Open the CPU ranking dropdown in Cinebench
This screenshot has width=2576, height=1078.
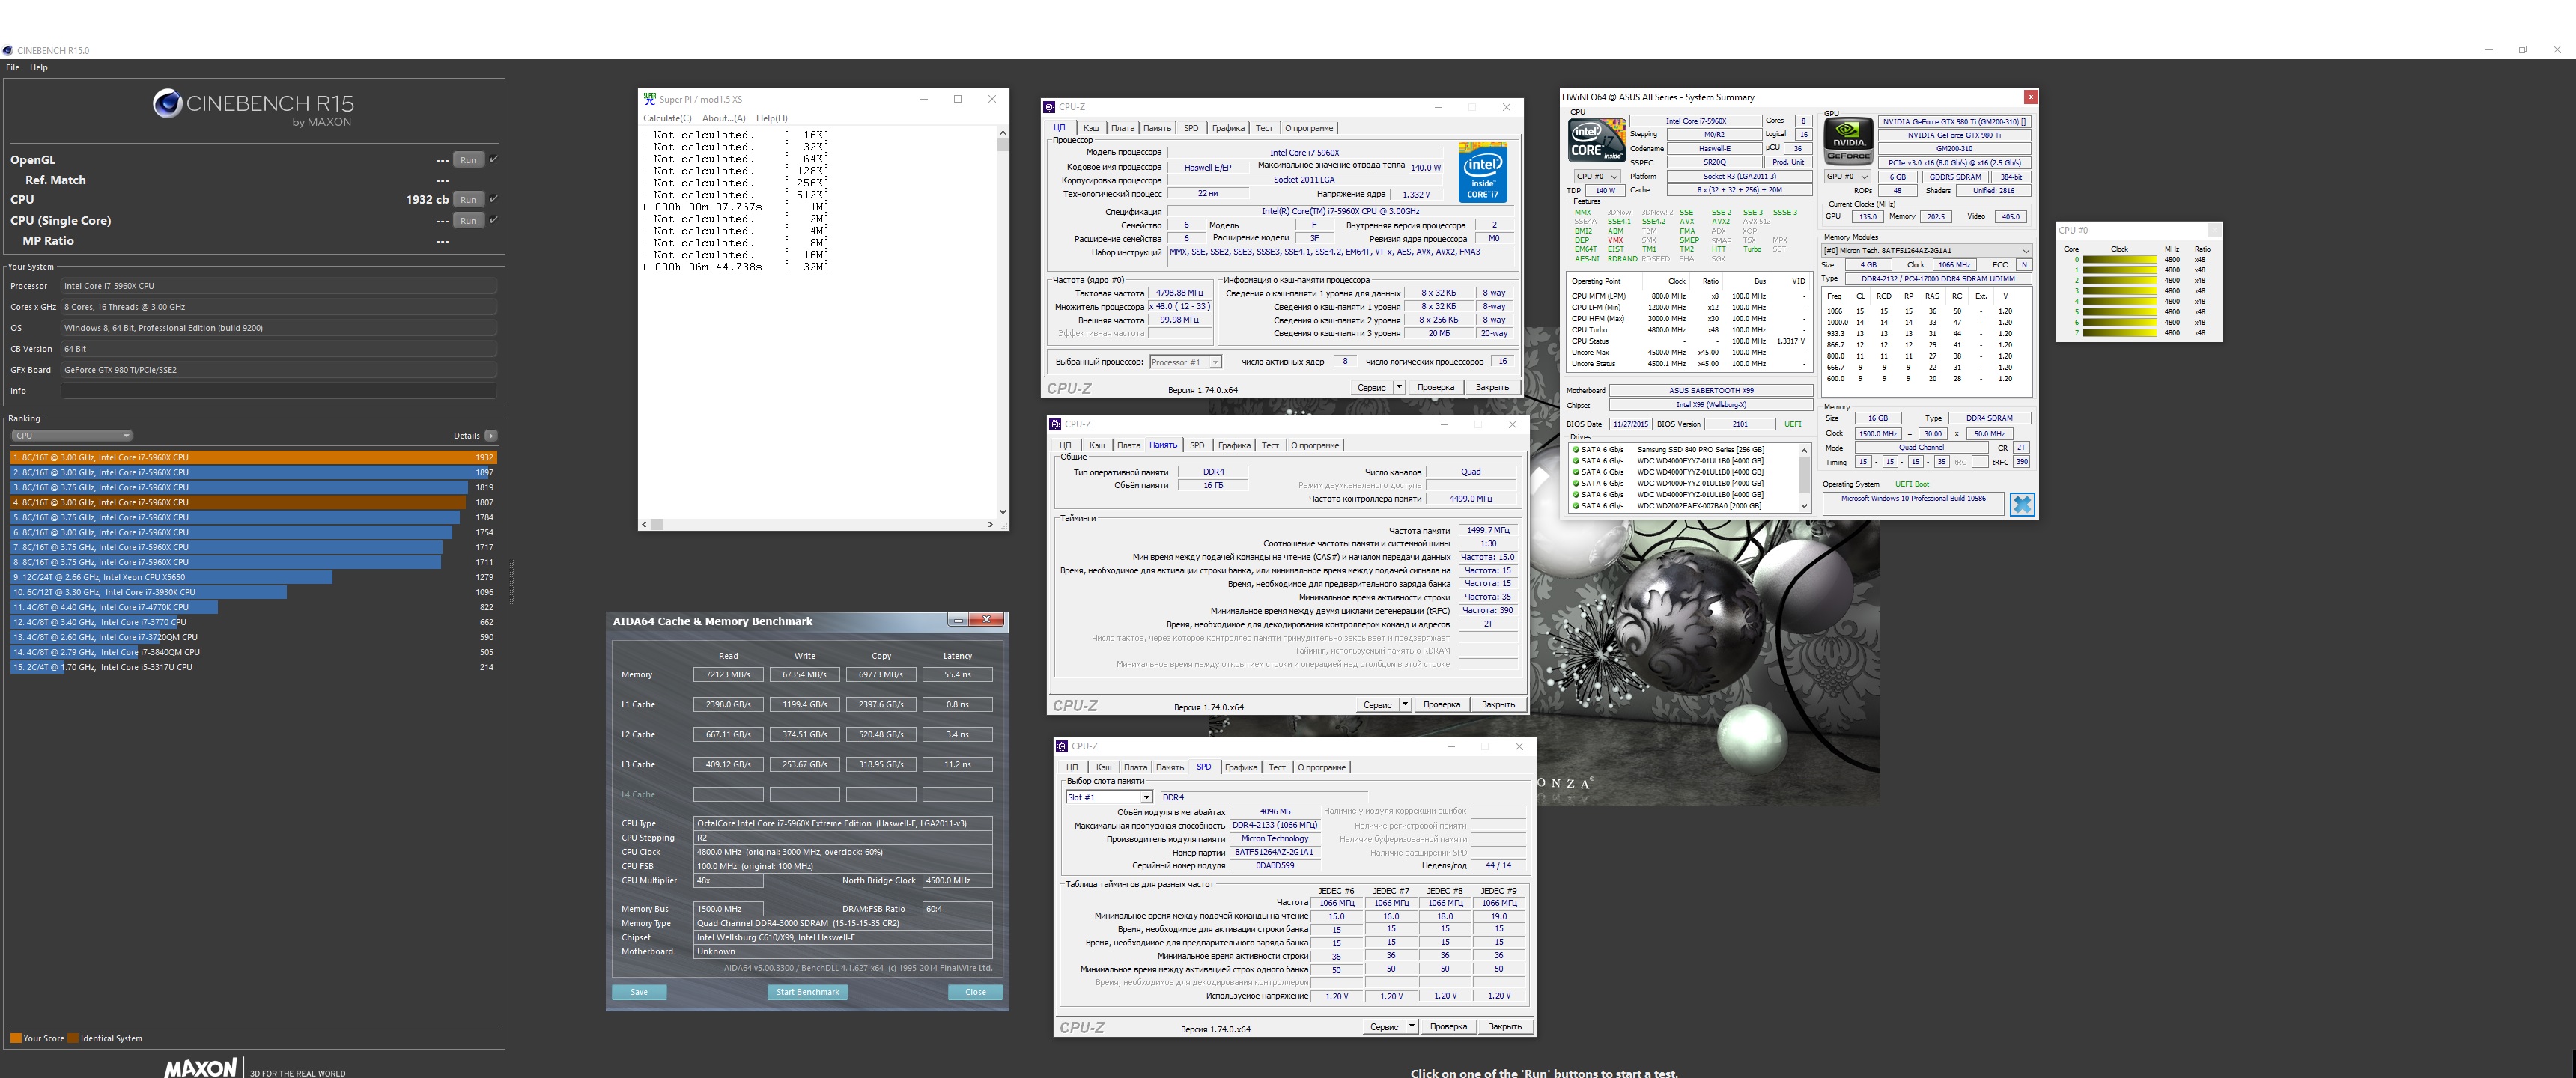pos(71,436)
